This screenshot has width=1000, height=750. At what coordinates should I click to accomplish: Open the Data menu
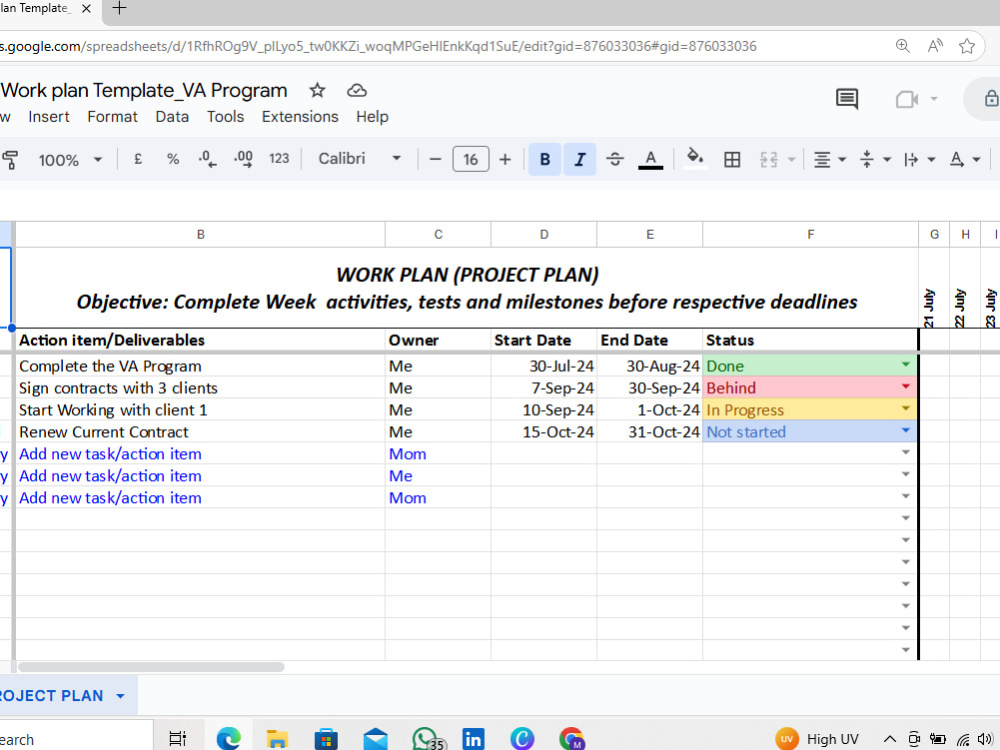click(x=172, y=117)
